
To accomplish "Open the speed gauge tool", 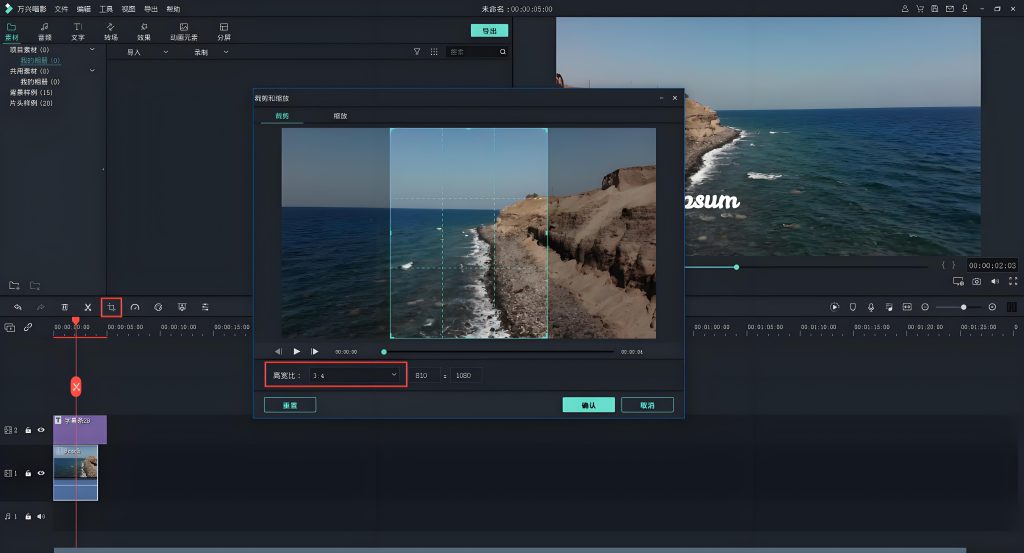I will click(x=135, y=307).
